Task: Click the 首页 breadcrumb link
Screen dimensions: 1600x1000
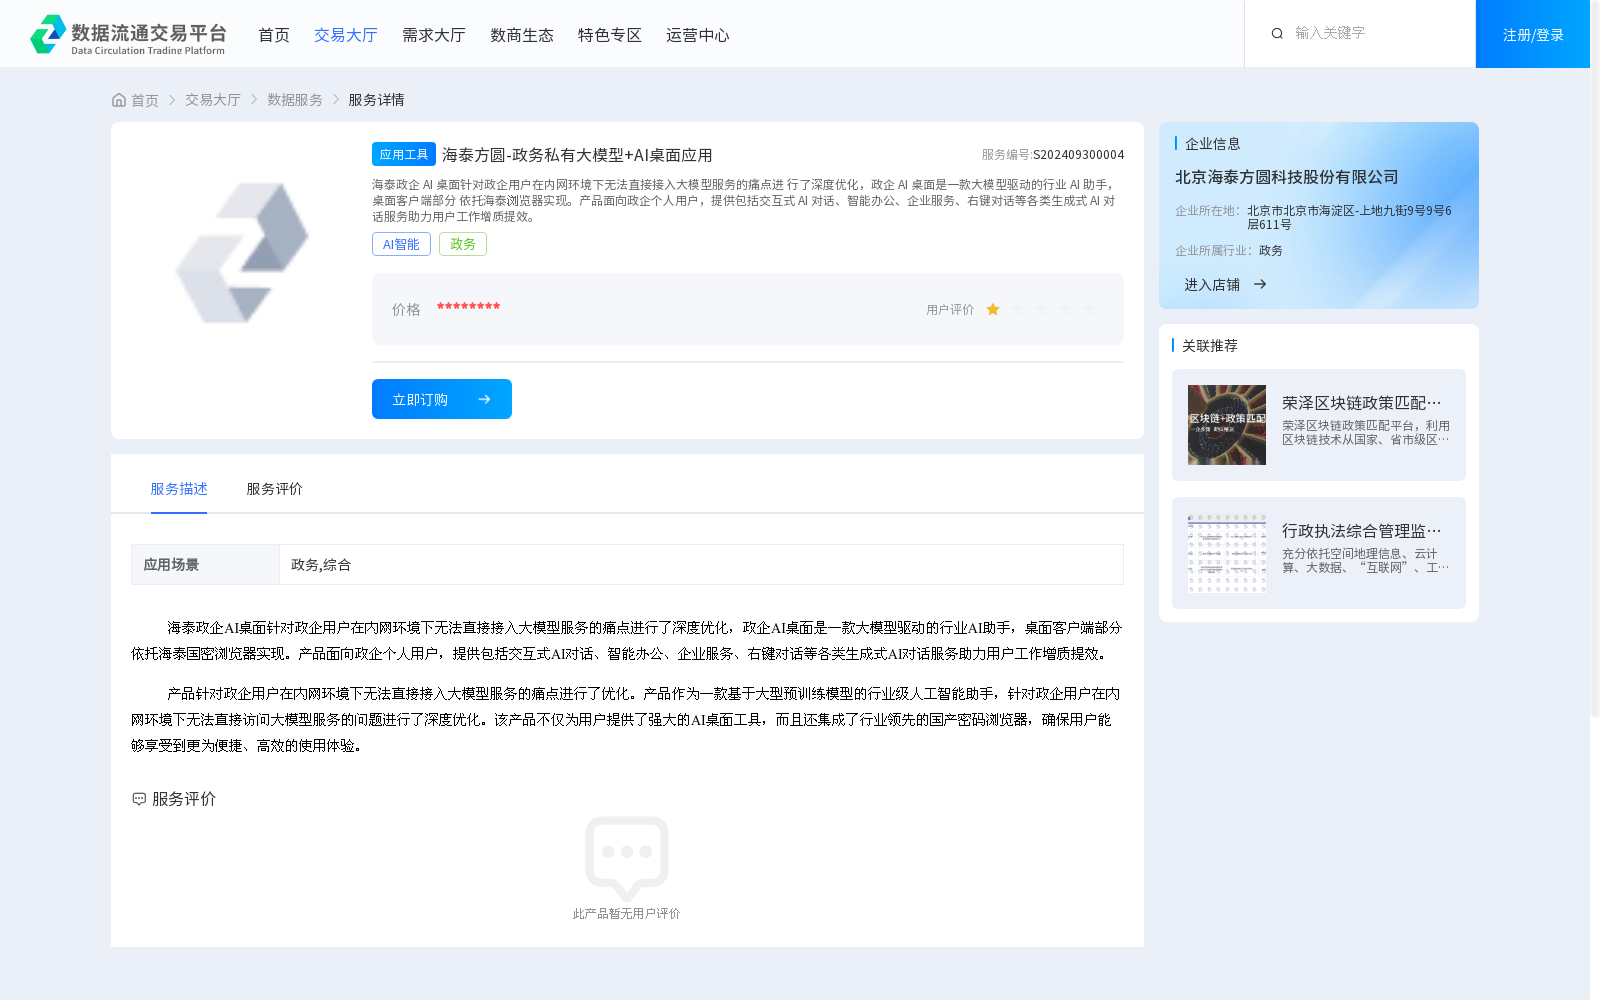Action: tap(145, 100)
